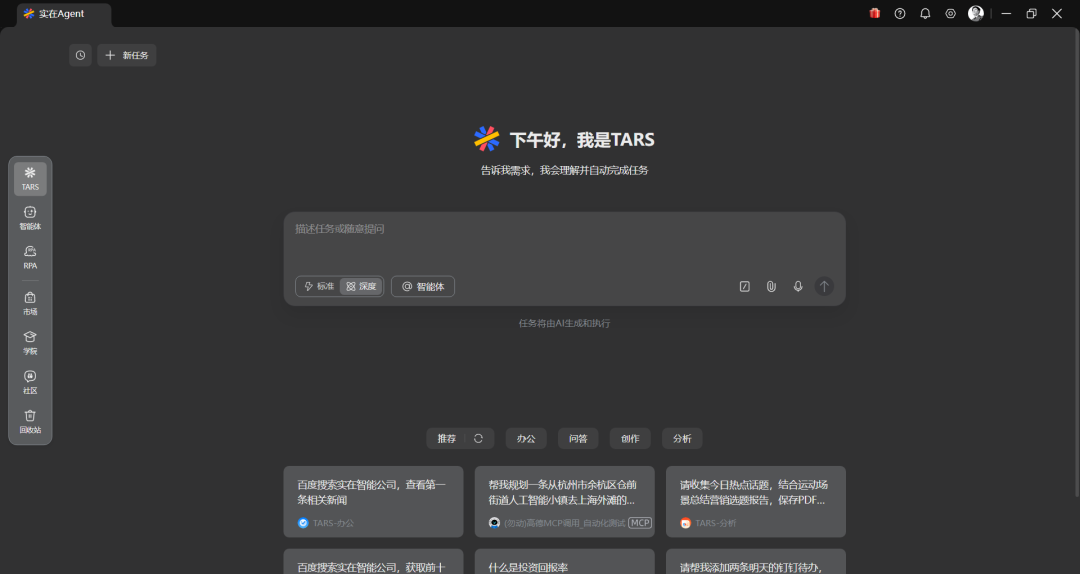This screenshot has width=1080, height=574.
Task: Select the 推荐 tab
Action: point(446,438)
